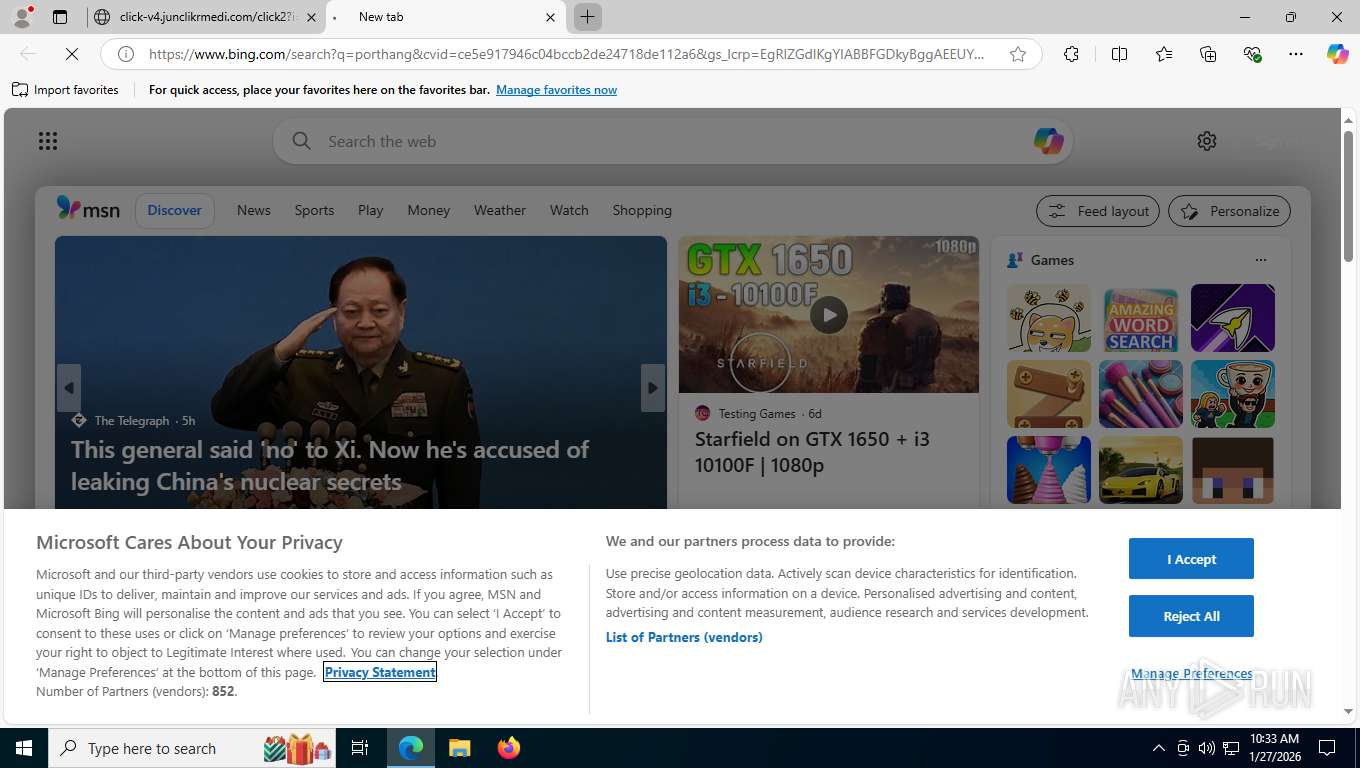Open a new tab with plus button
The width and height of the screenshot is (1360, 768).
pyautogui.click(x=587, y=17)
